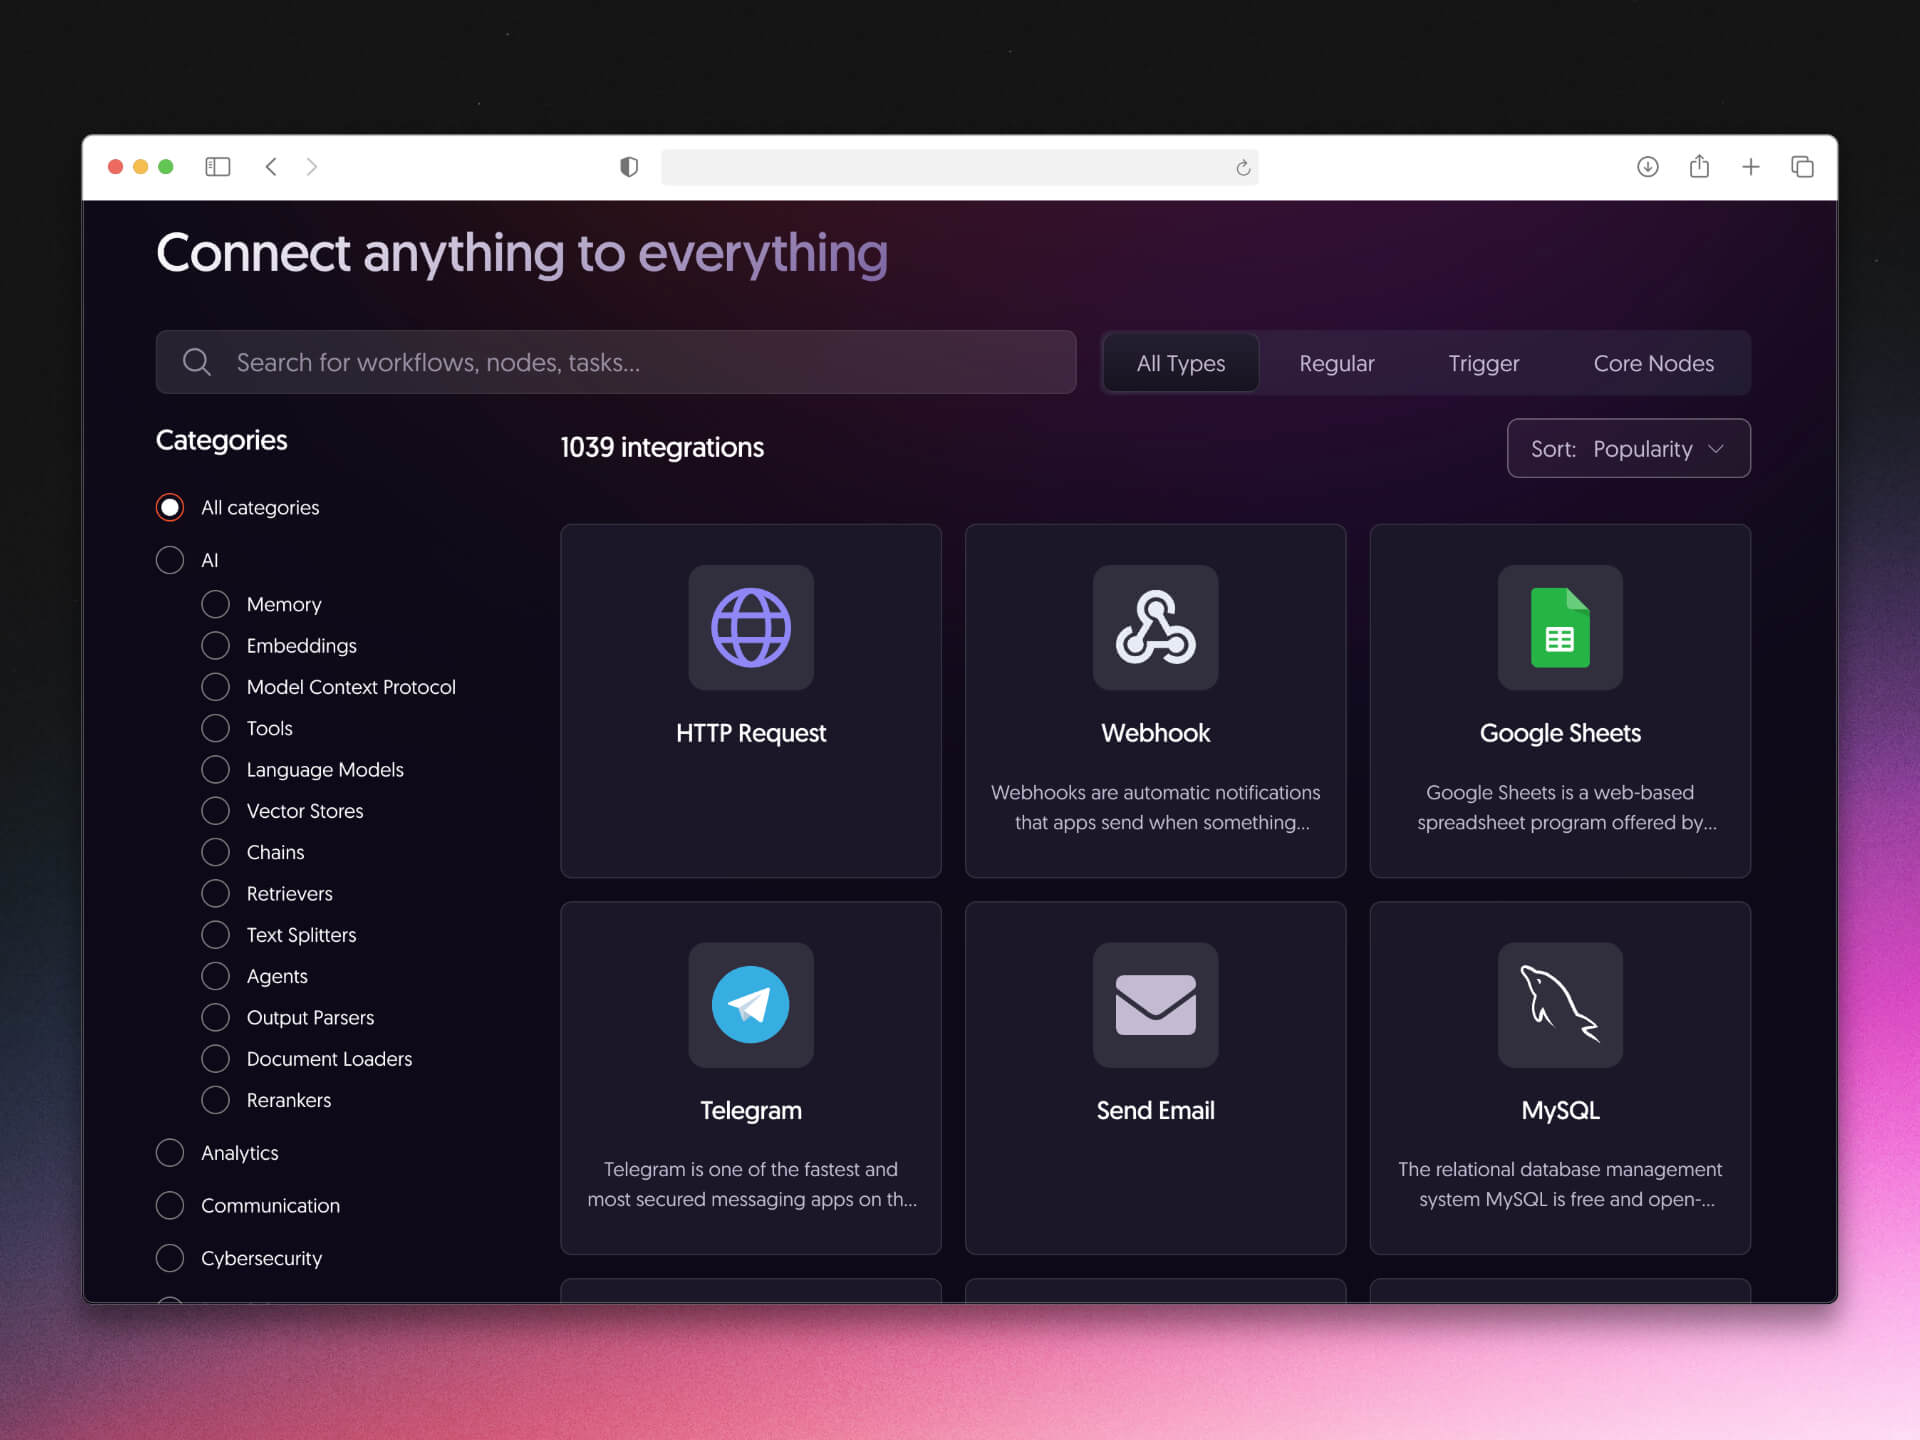
Task: Select the Output Parsers radio
Action: [215, 1017]
